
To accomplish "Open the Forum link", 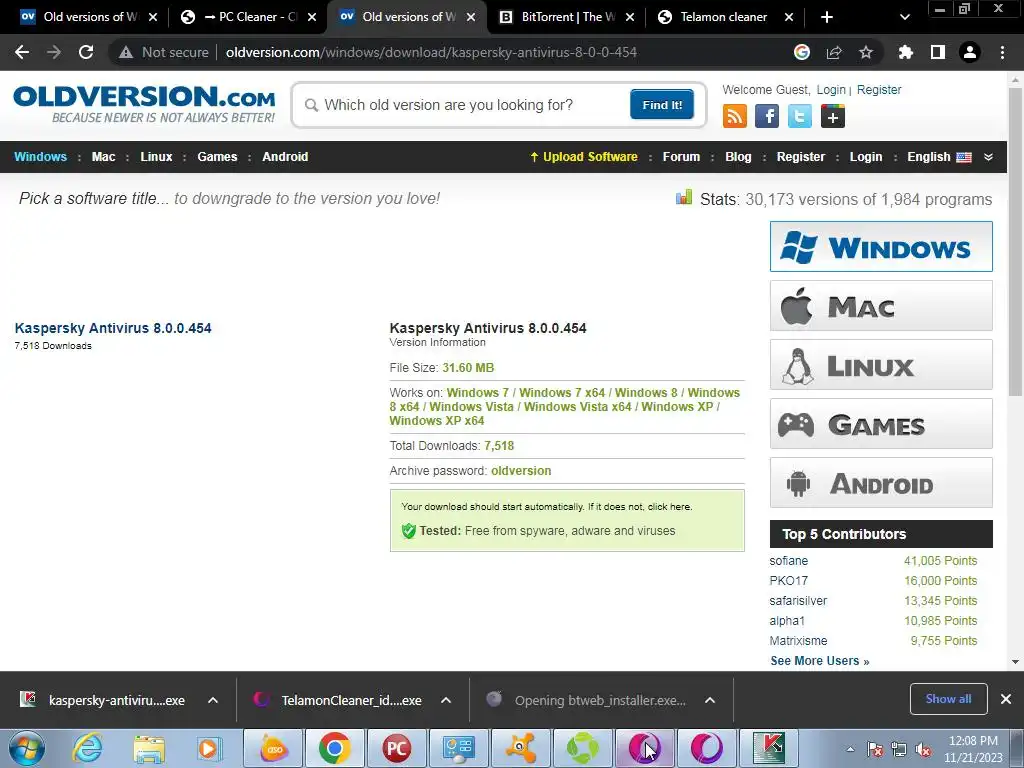I will 681,157.
